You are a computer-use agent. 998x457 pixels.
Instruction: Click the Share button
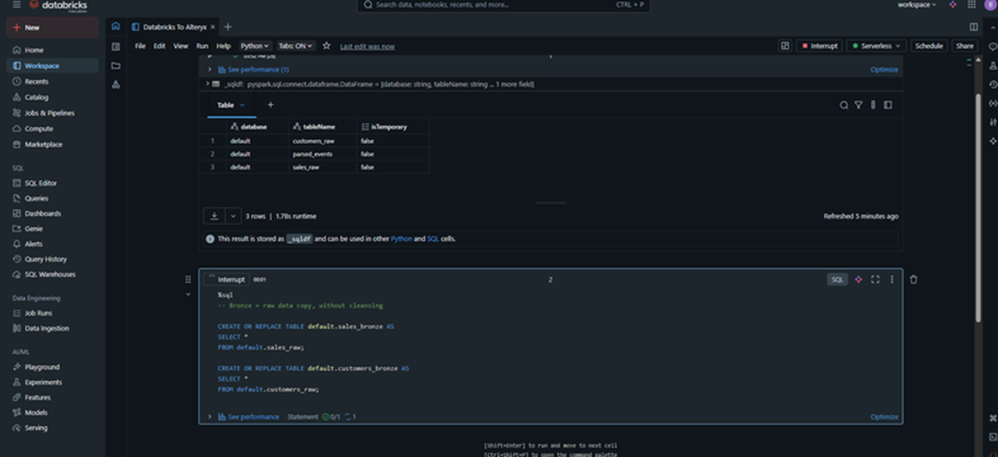964,46
